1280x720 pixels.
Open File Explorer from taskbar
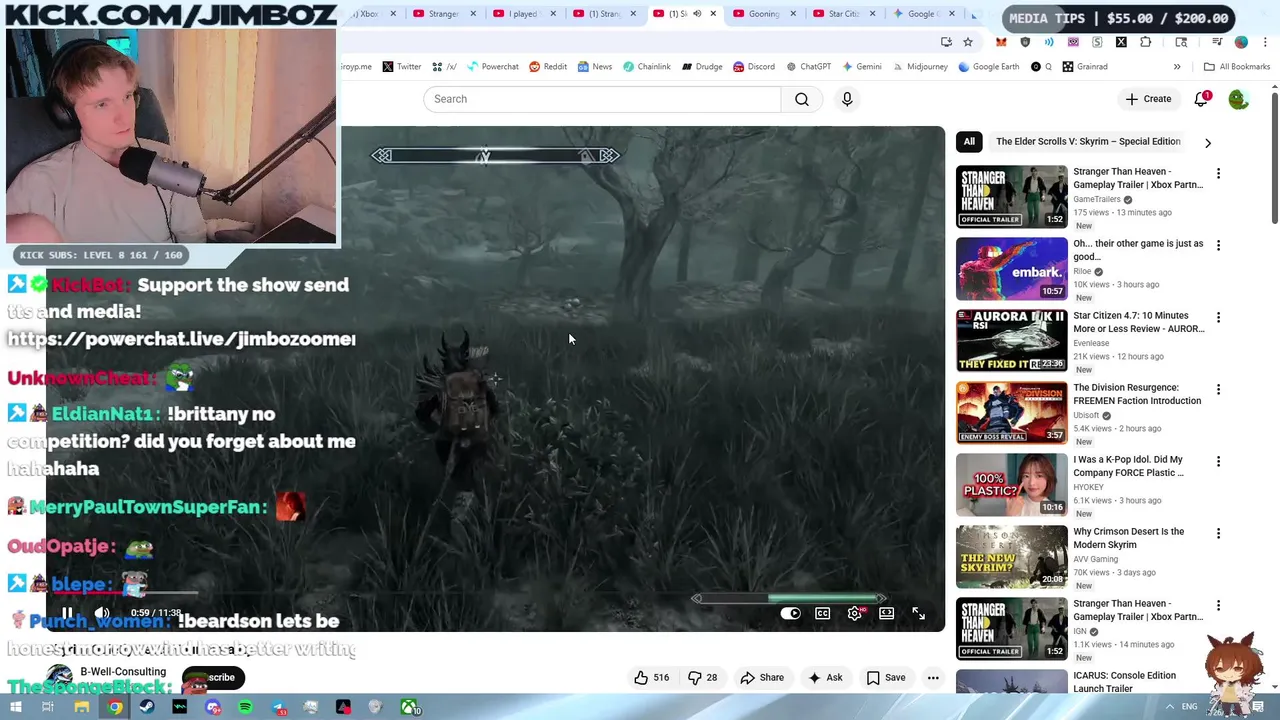[x=82, y=707]
